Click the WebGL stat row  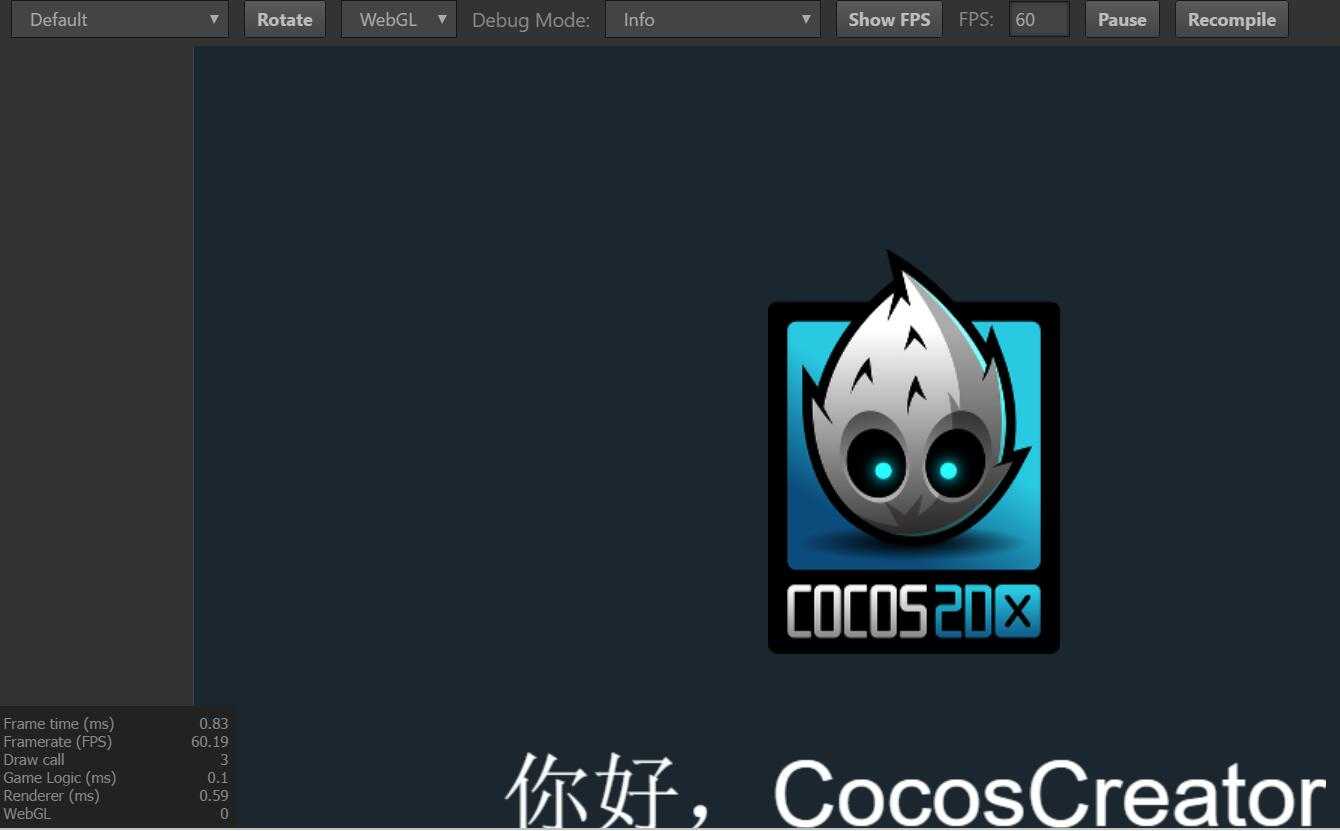116,813
